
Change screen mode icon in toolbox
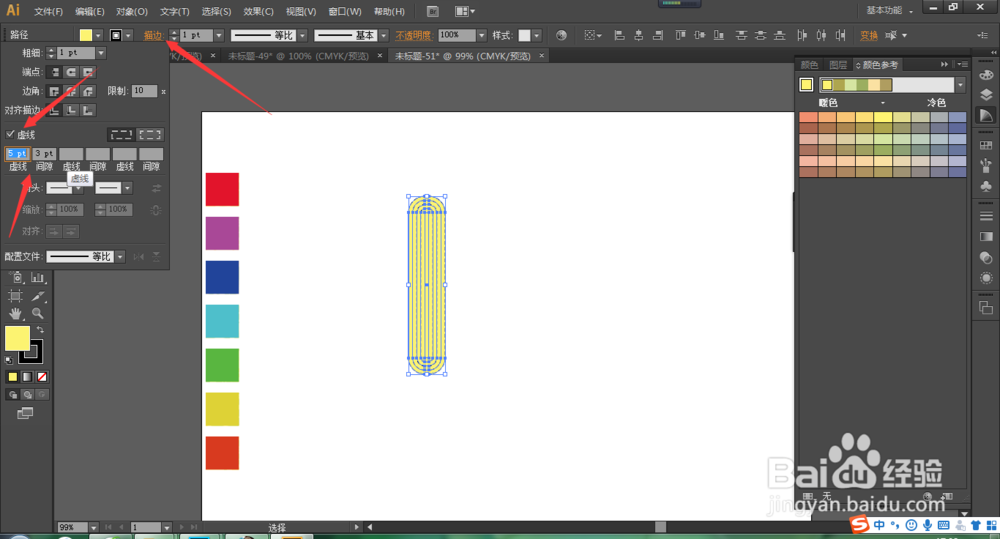coord(25,413)
